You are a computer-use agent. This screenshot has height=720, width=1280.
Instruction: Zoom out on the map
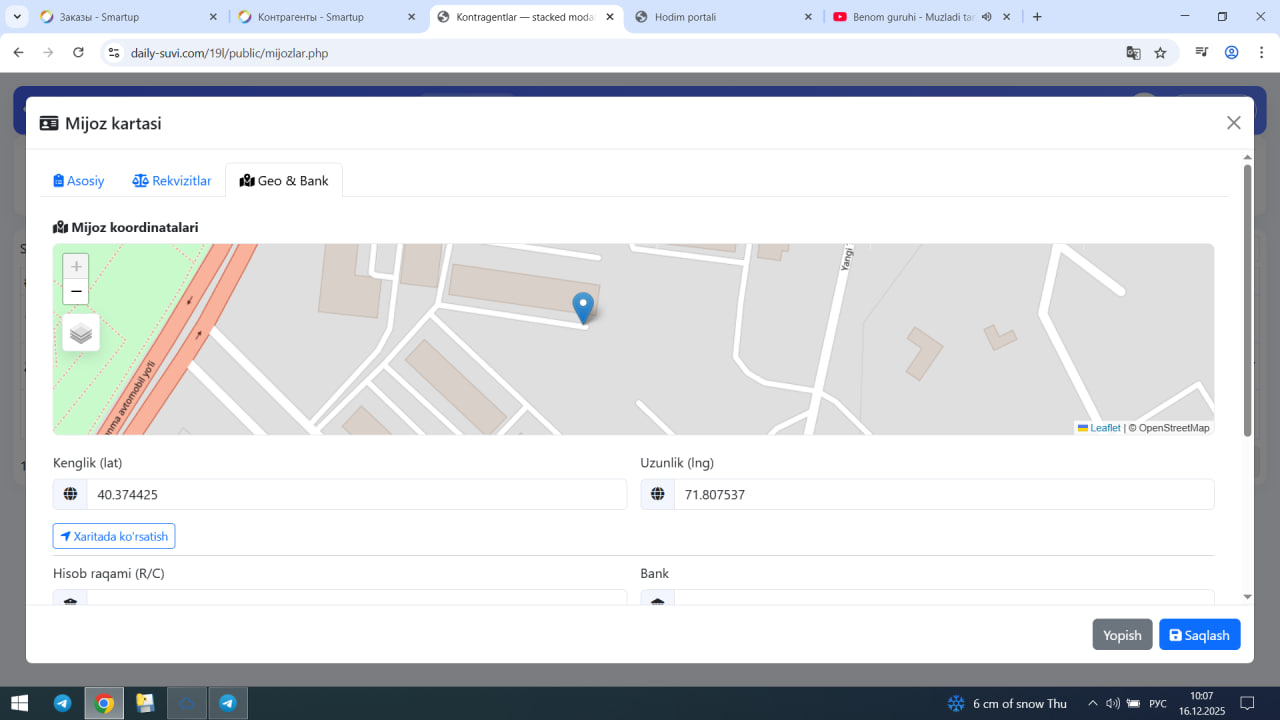coord(76,292)
